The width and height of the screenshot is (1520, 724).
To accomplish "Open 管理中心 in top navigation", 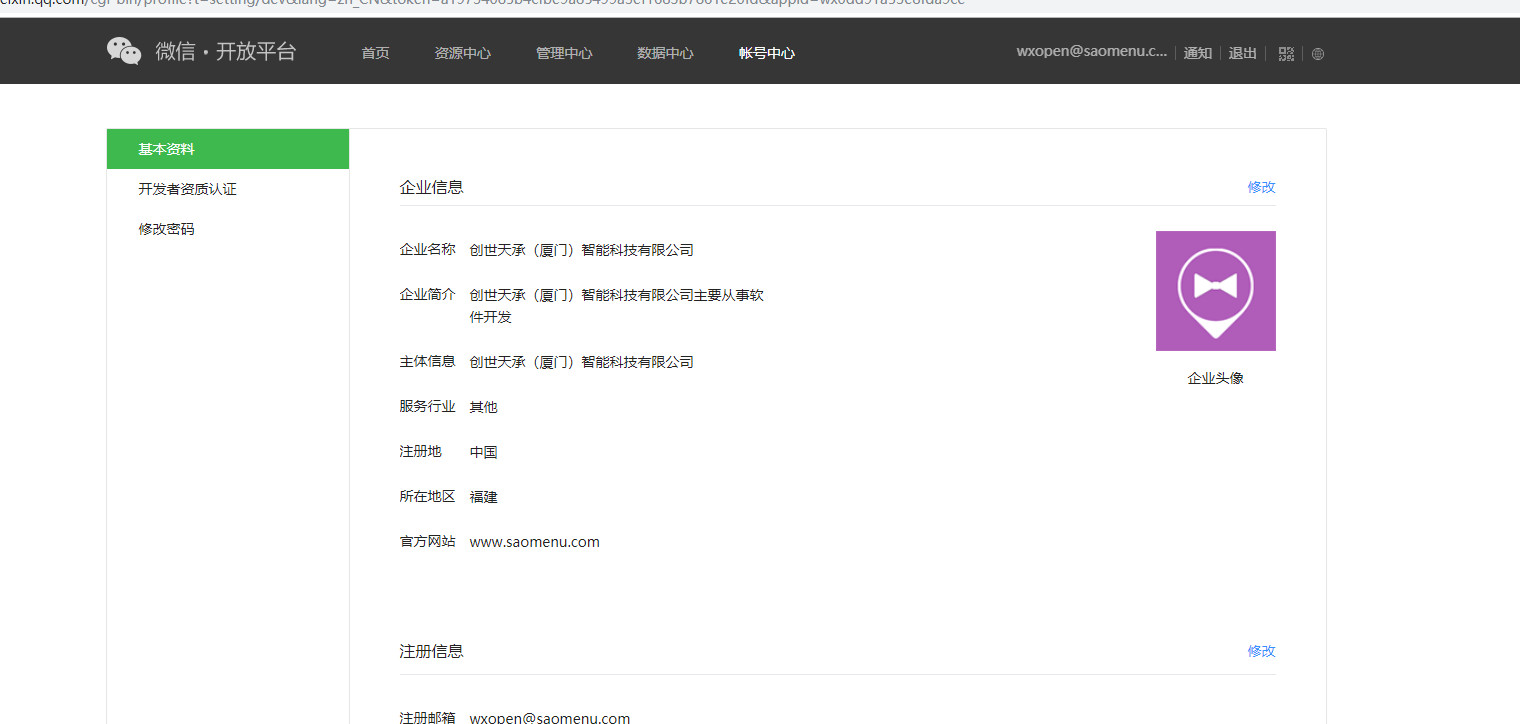I will [x=564, y=53].
